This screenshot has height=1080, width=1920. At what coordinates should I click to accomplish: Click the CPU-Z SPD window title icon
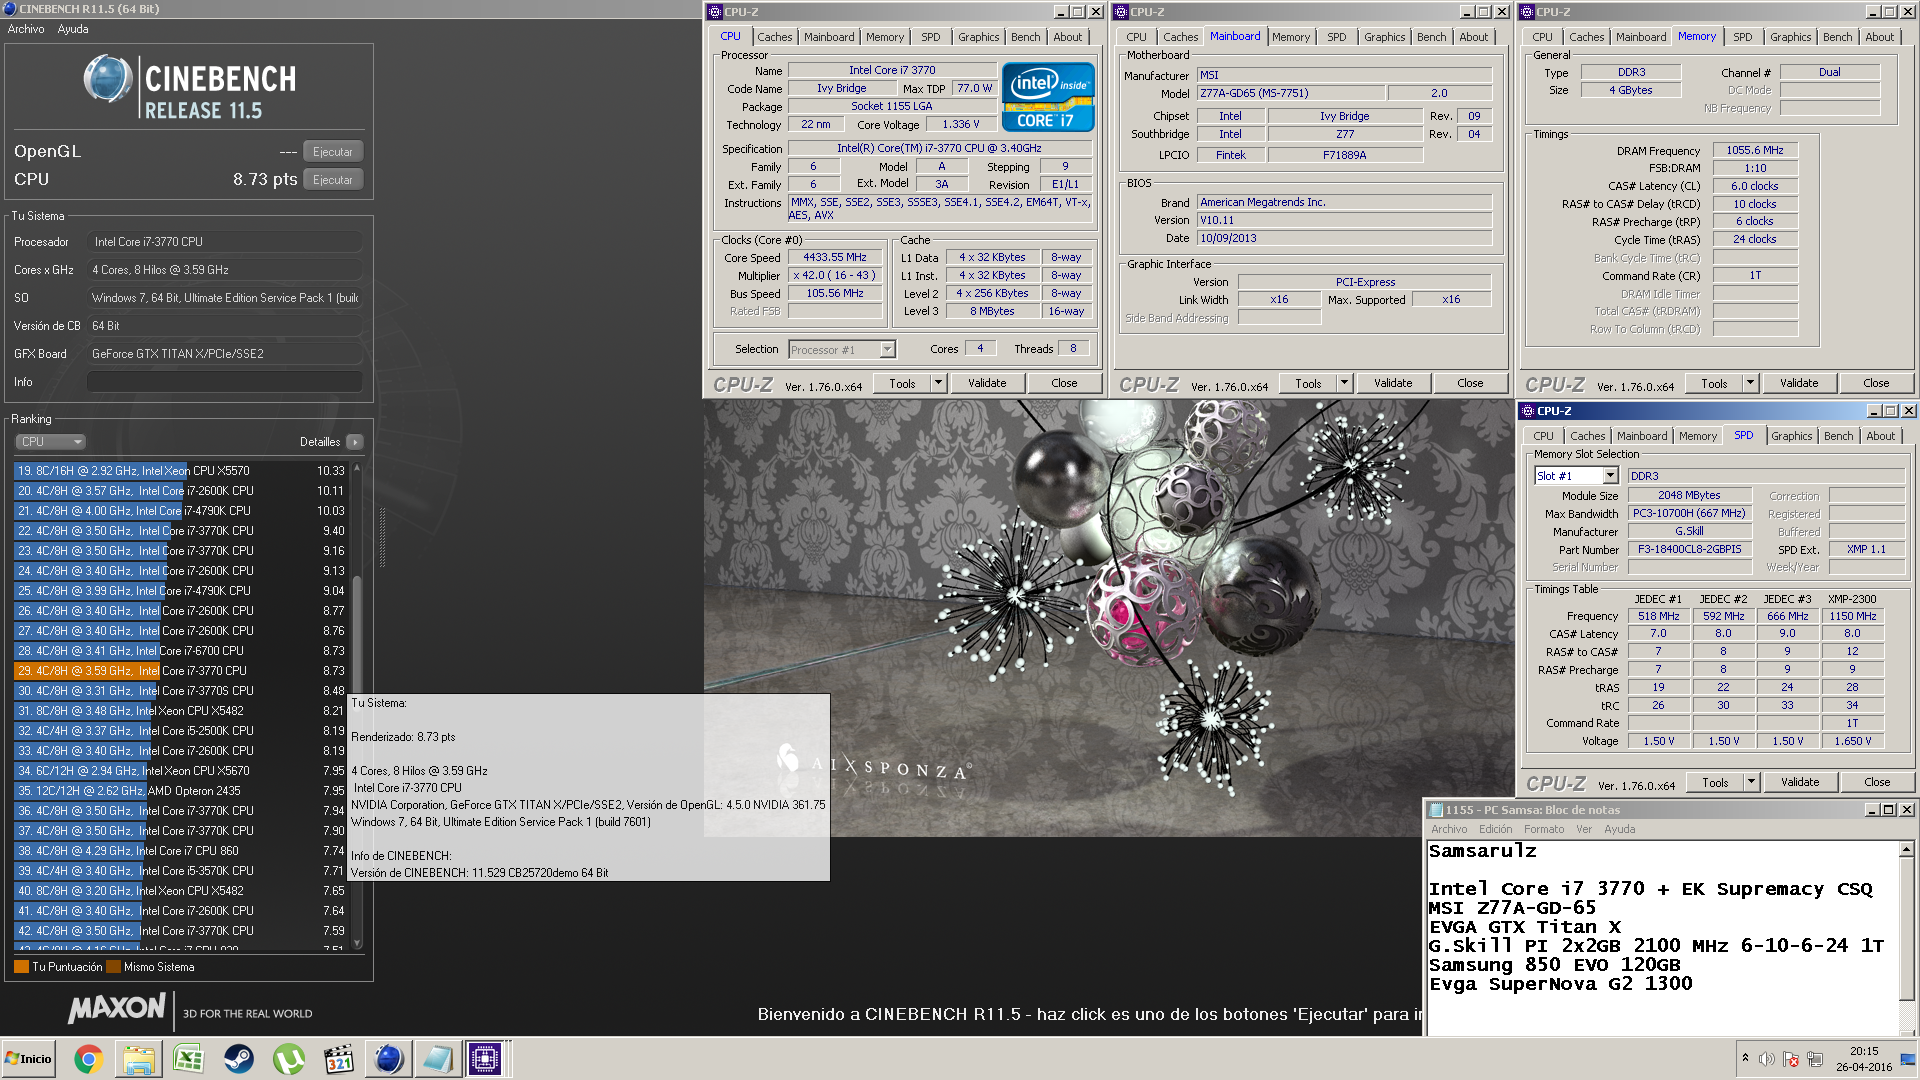pyautogui.click(x=1527, y=411)
